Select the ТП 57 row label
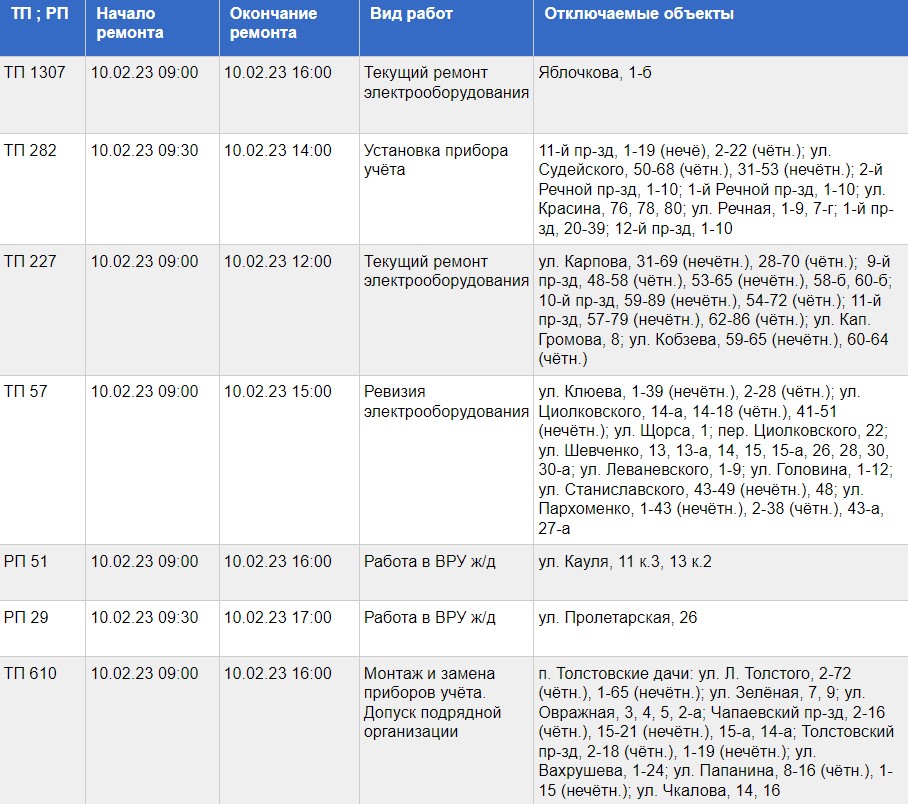Screen dimensions: 908x804 [27, 392]
